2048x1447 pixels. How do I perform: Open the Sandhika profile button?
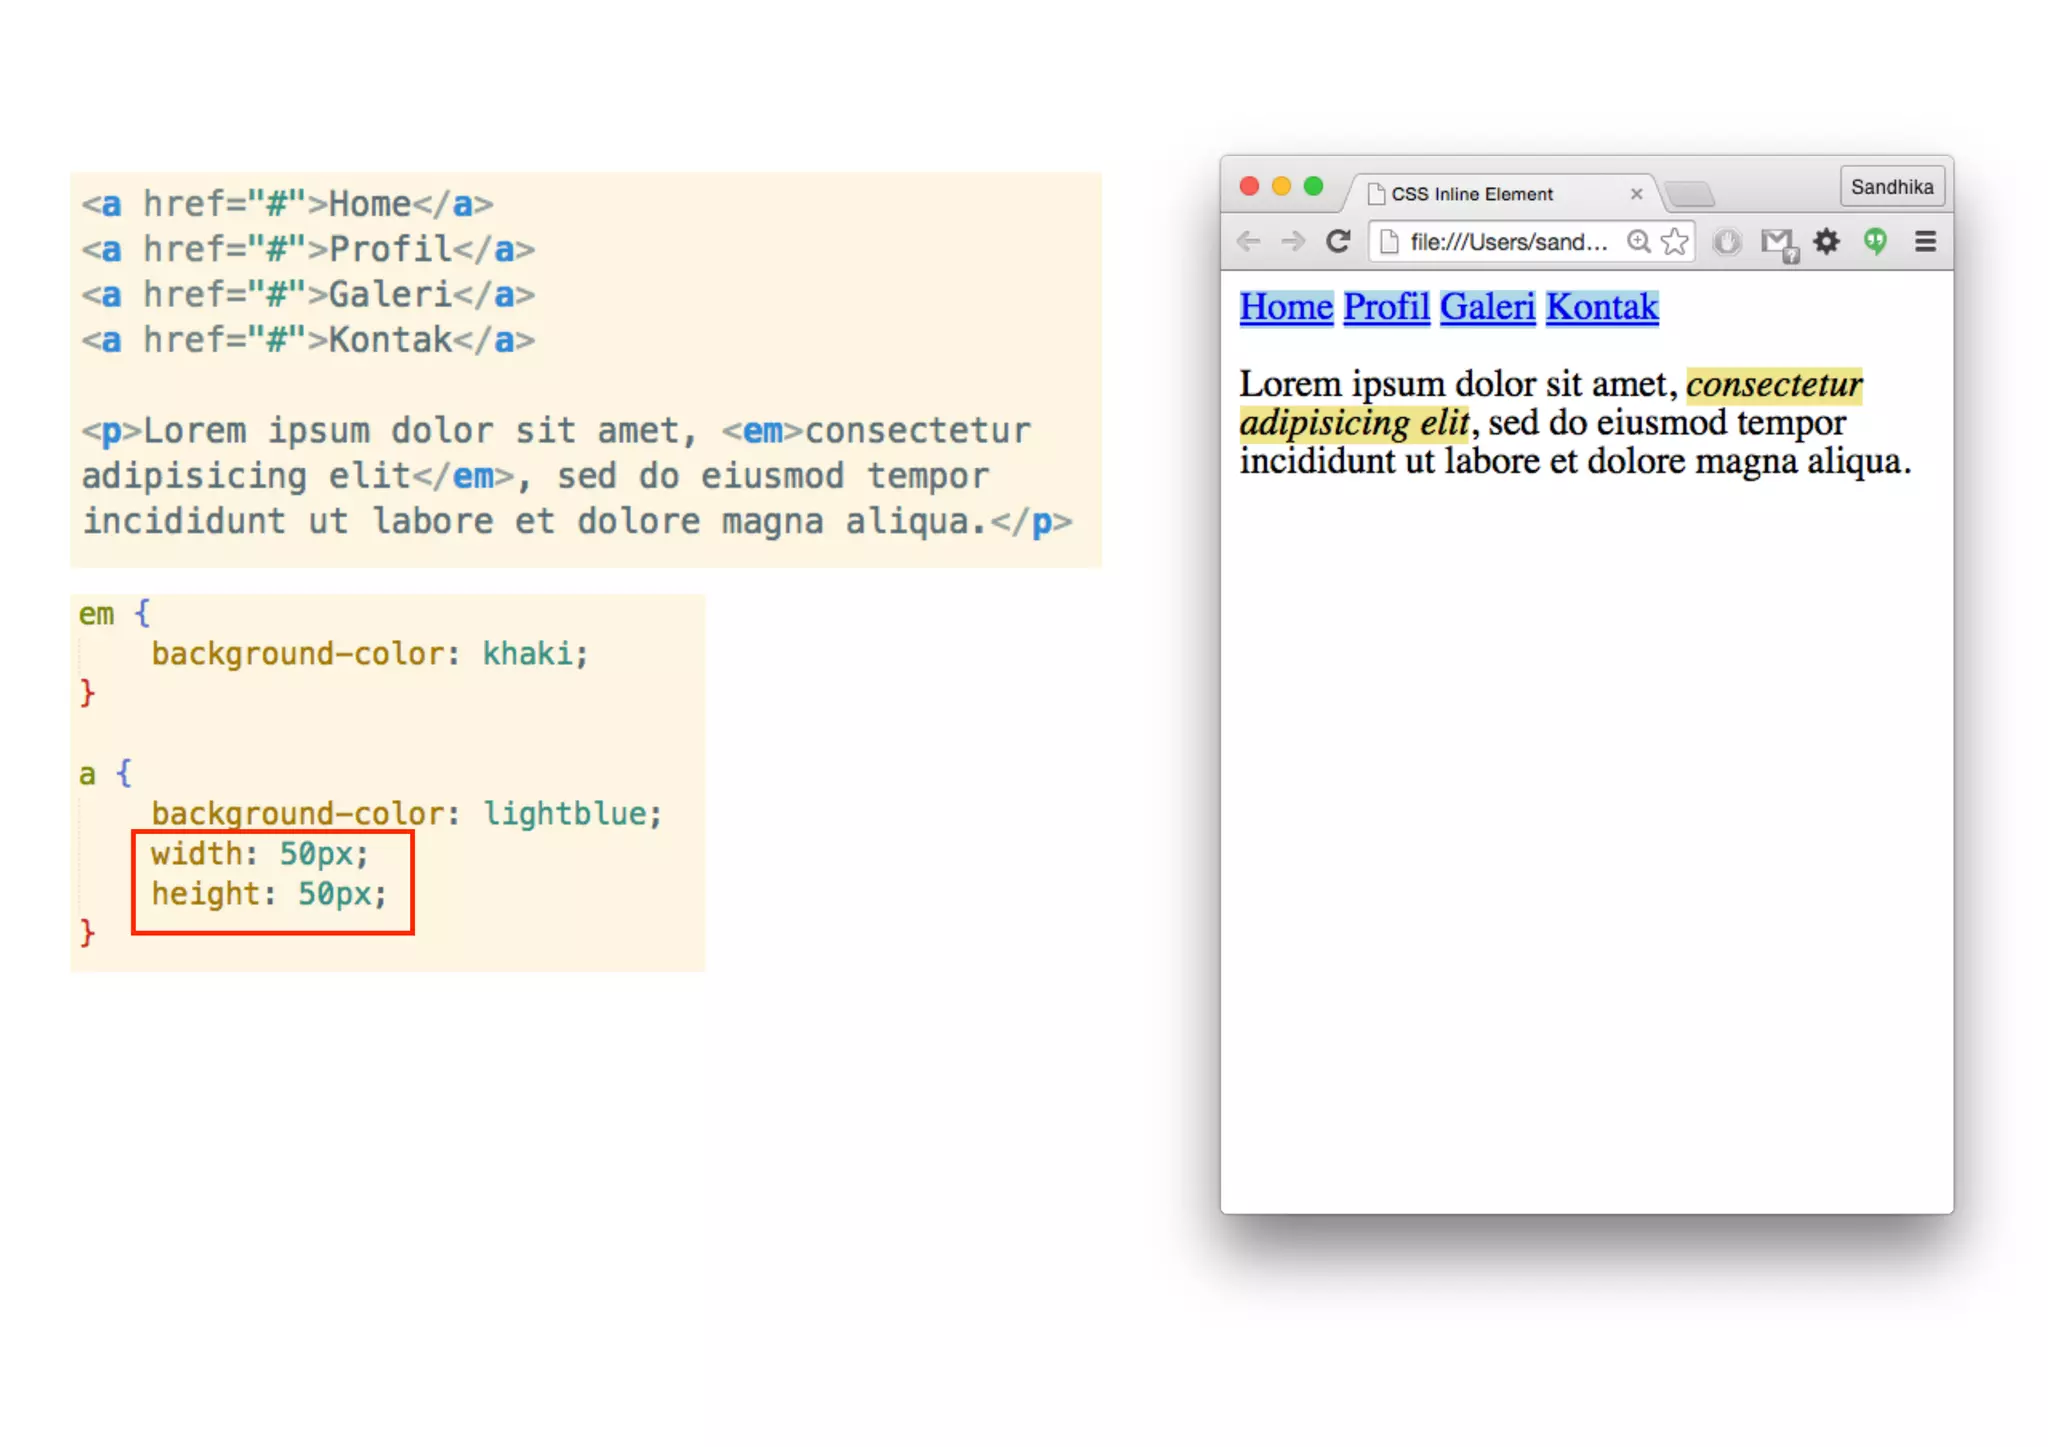tap(1891, 187)
